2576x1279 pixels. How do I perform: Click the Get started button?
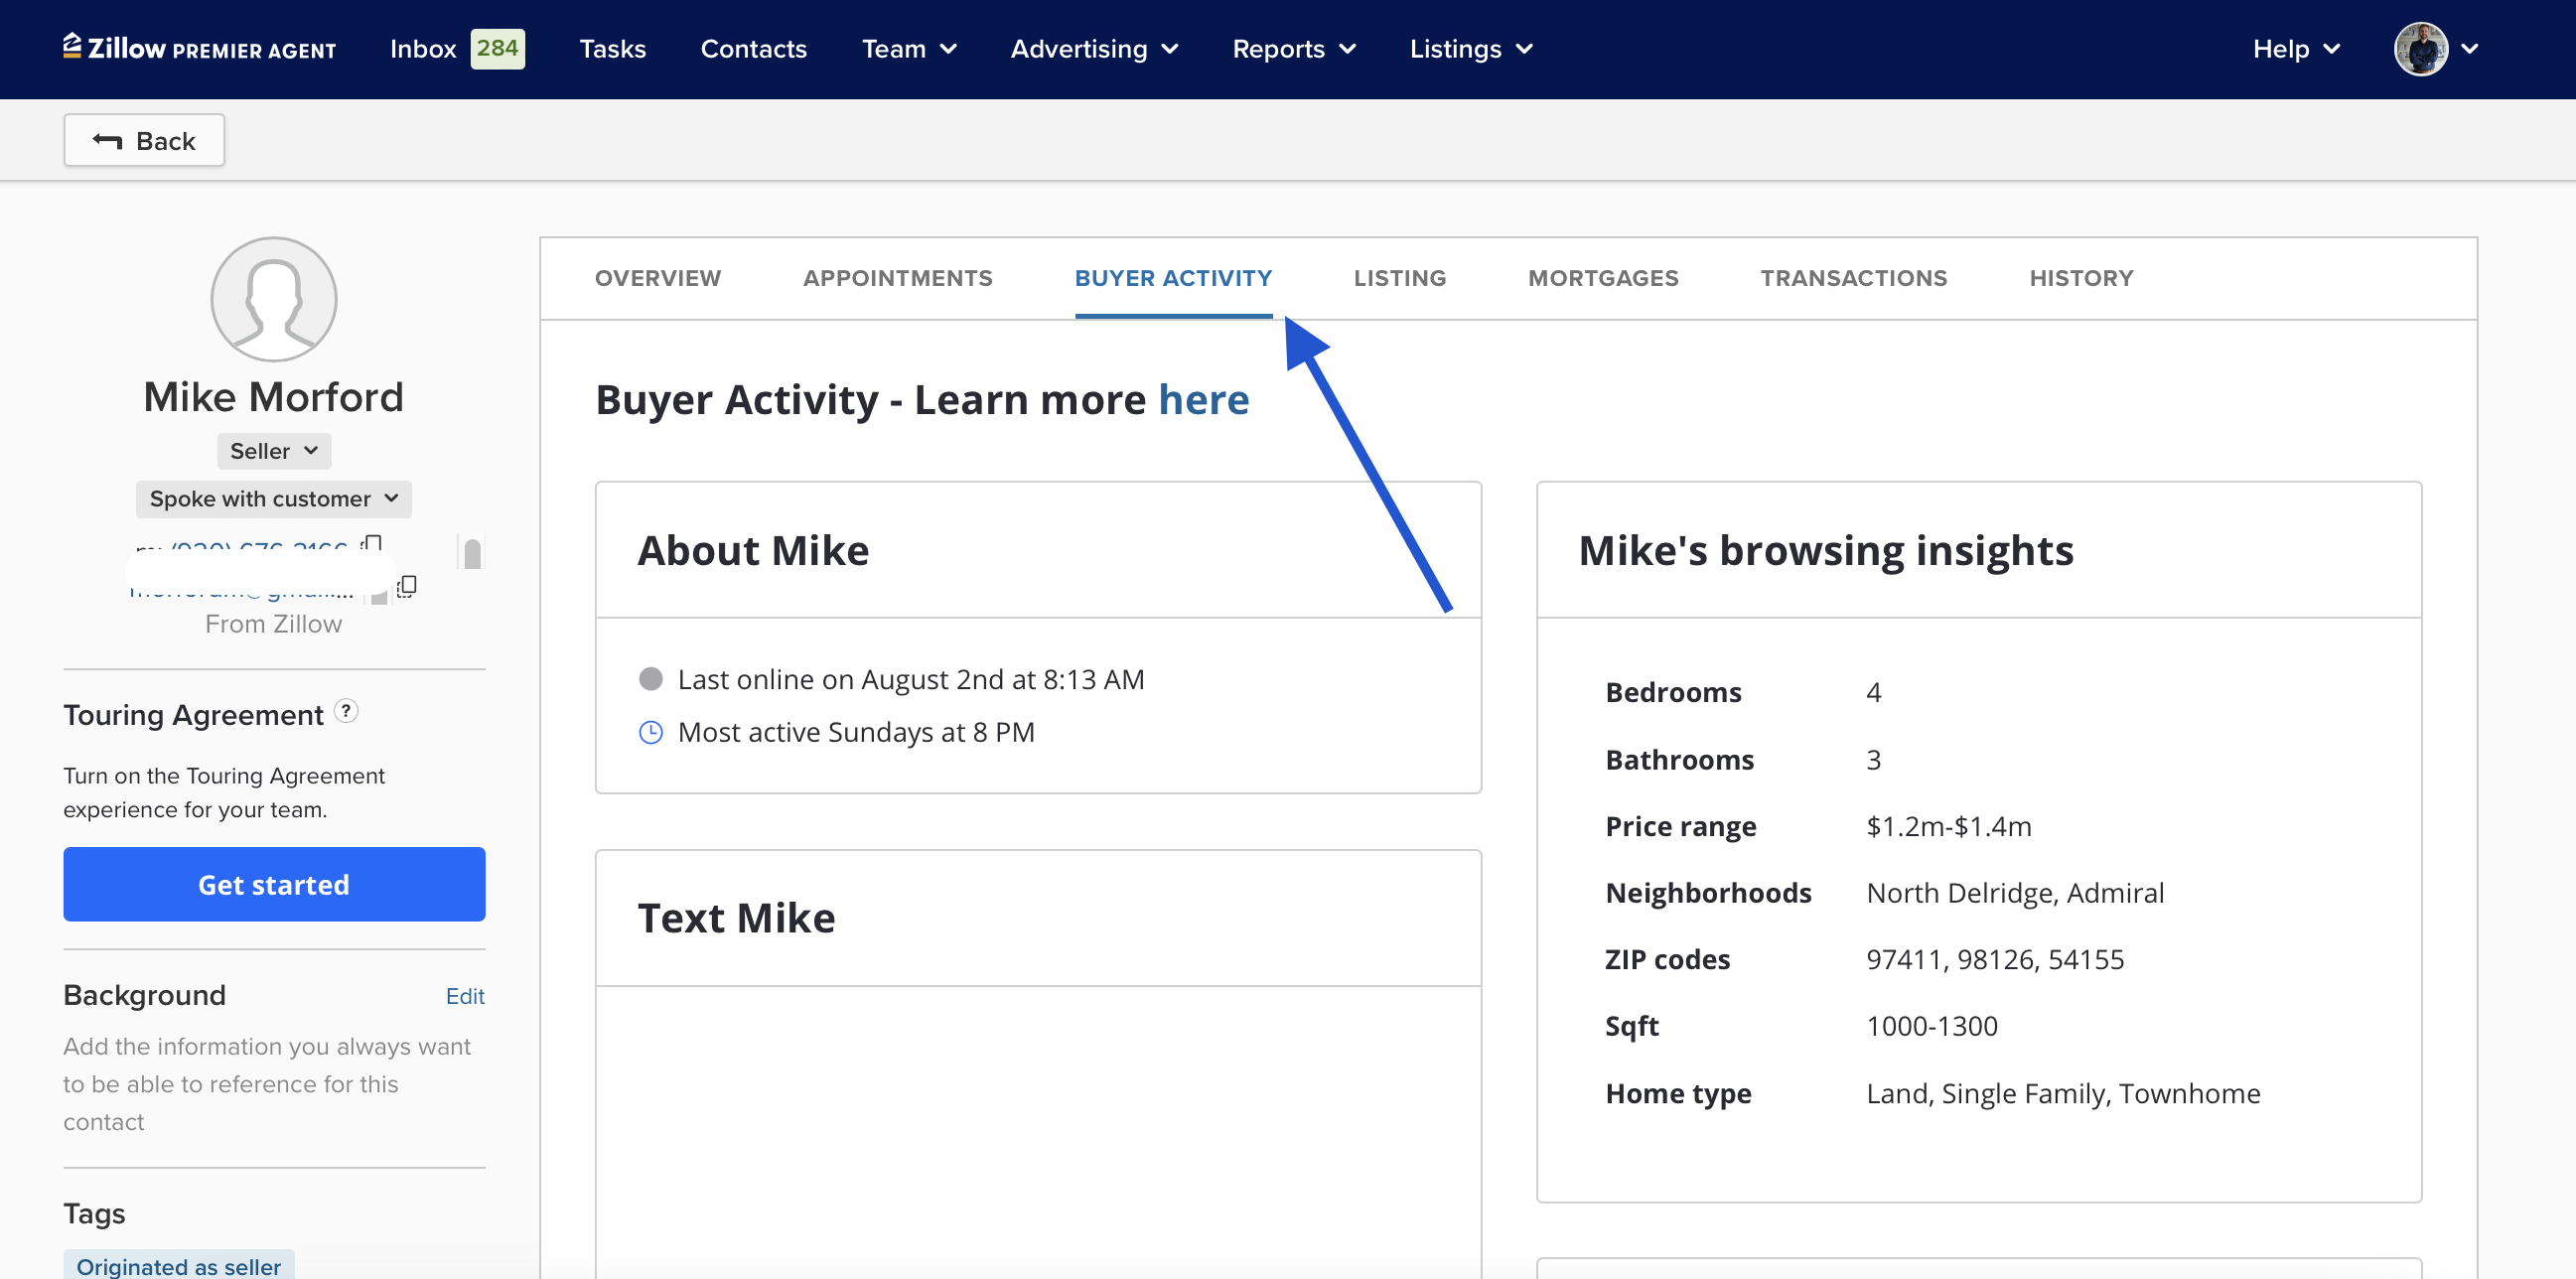(x=273, y=885)
